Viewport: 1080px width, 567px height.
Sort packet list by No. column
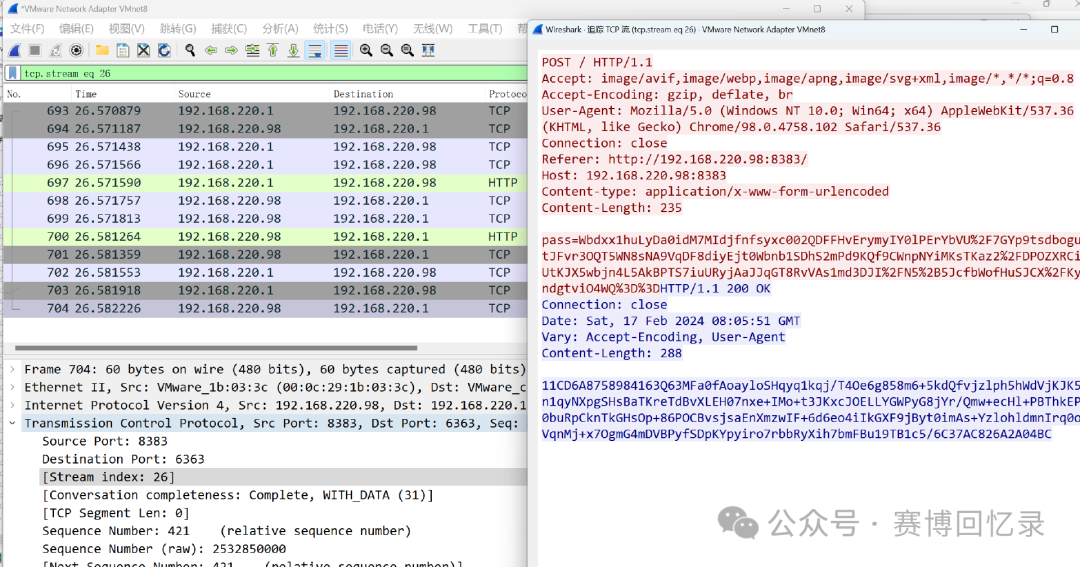pos(37,94)
